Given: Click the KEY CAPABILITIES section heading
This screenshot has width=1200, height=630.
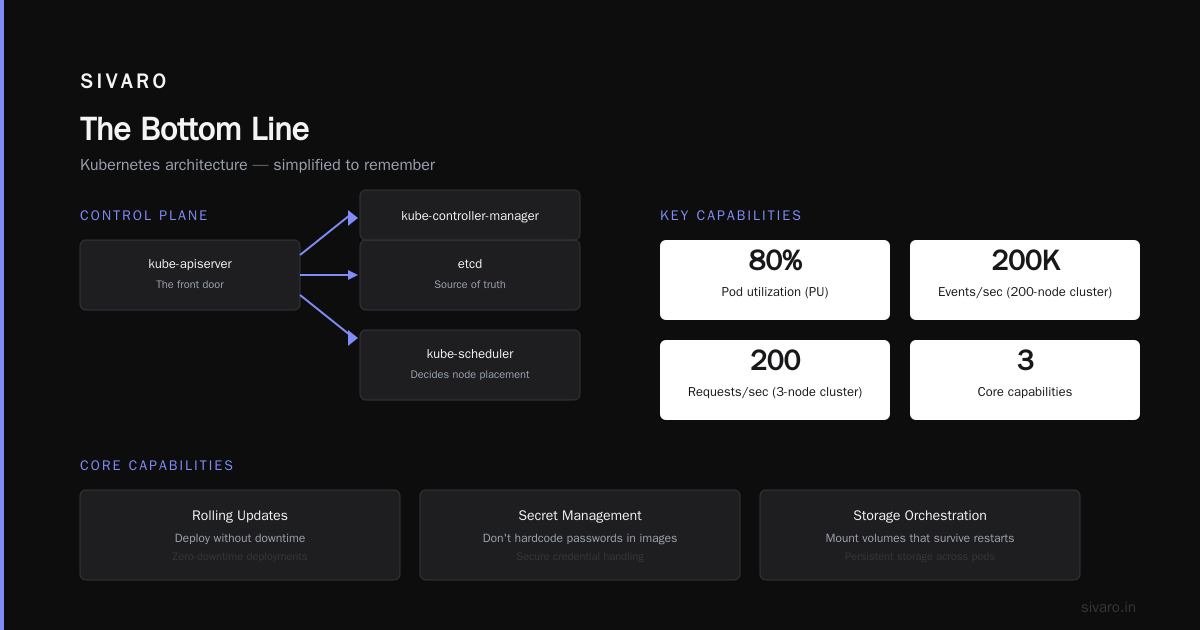Looking at the screenshot, I should pyautogui.click(x=731, y=215).
